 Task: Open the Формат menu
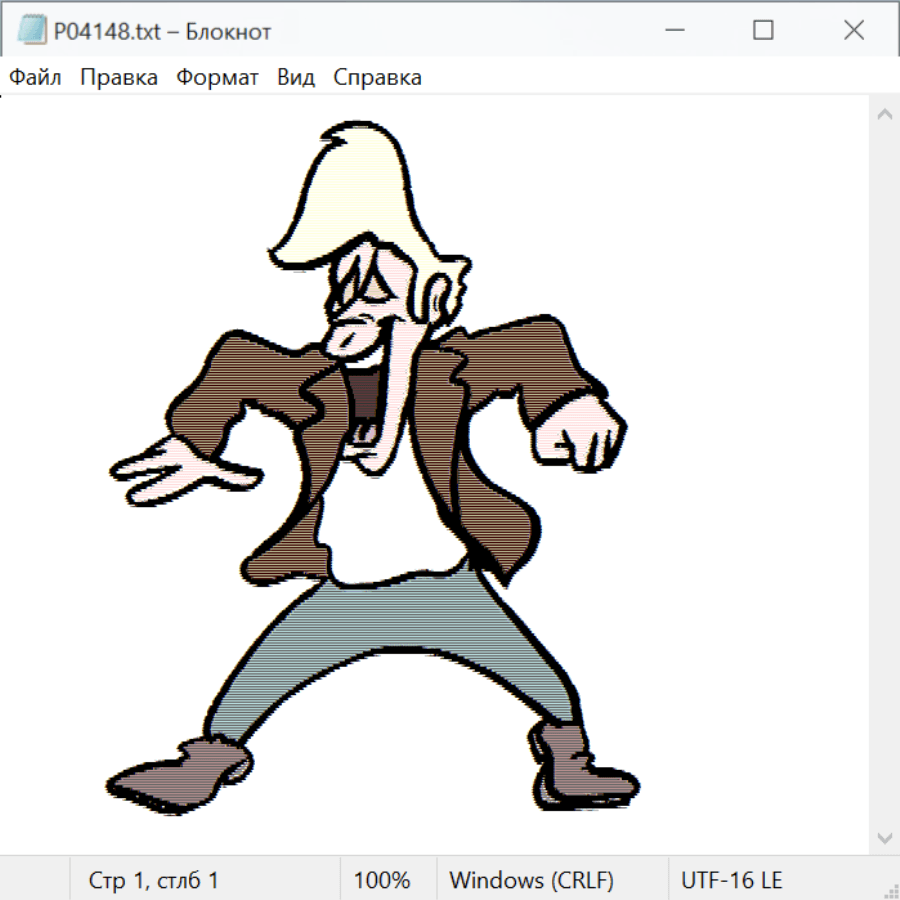217,78
